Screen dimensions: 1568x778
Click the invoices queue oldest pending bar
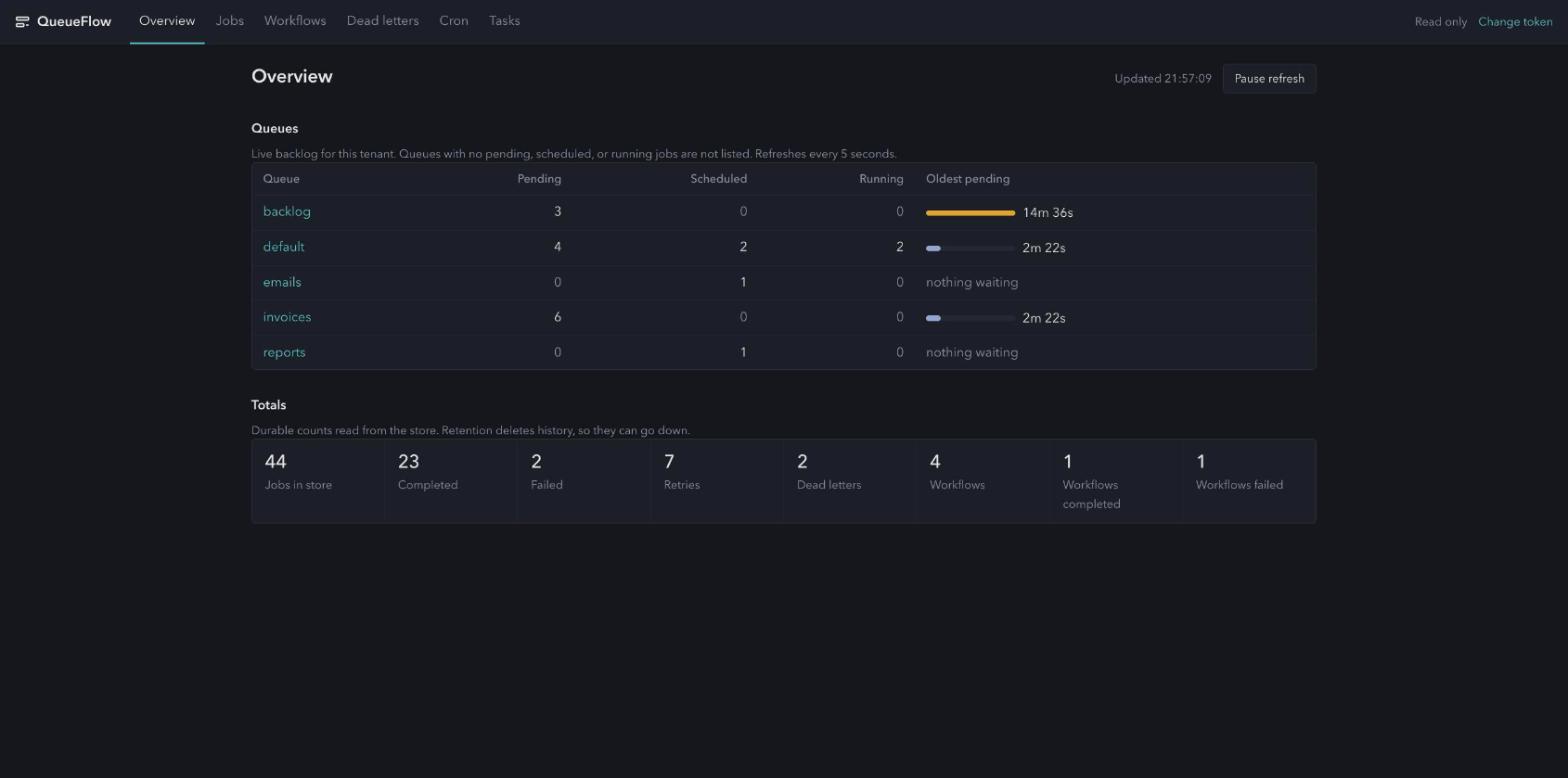970,318
